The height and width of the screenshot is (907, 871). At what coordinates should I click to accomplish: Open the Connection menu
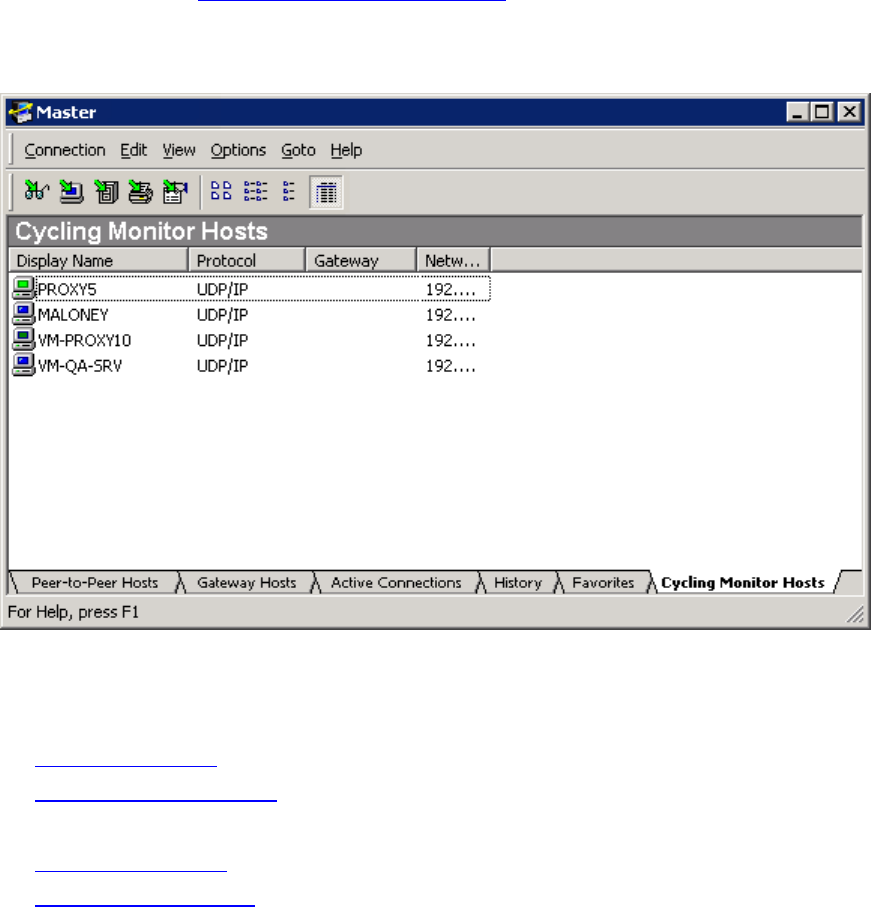(65, 150)
